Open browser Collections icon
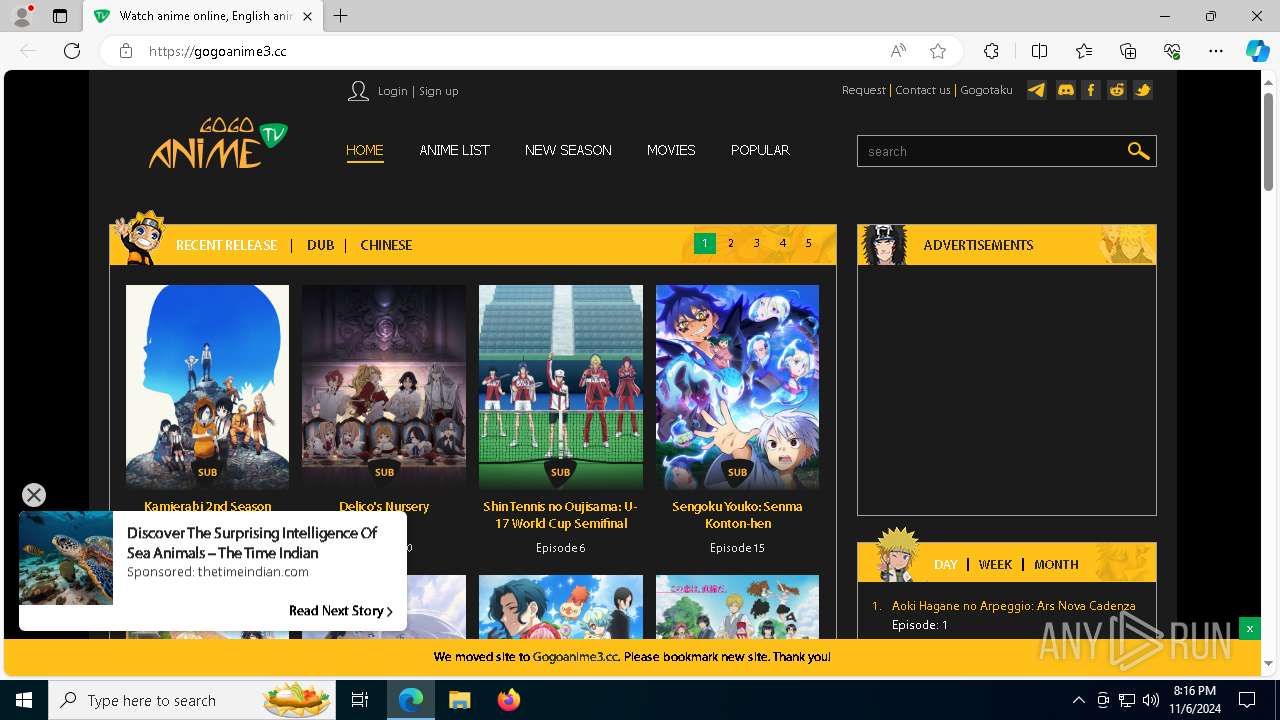The width and height of the screenshot is (1280, 720). [1128, 51]
